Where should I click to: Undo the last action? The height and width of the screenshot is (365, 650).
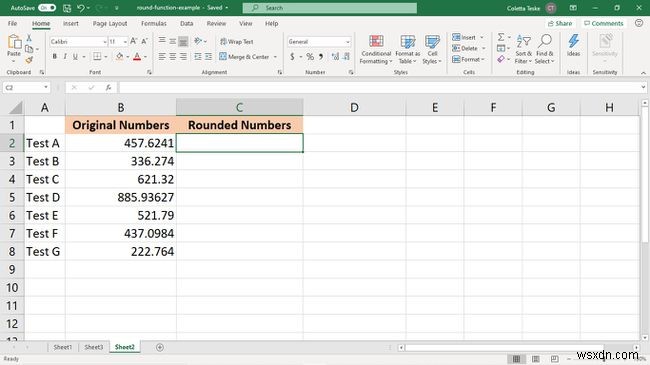(81, 8)
